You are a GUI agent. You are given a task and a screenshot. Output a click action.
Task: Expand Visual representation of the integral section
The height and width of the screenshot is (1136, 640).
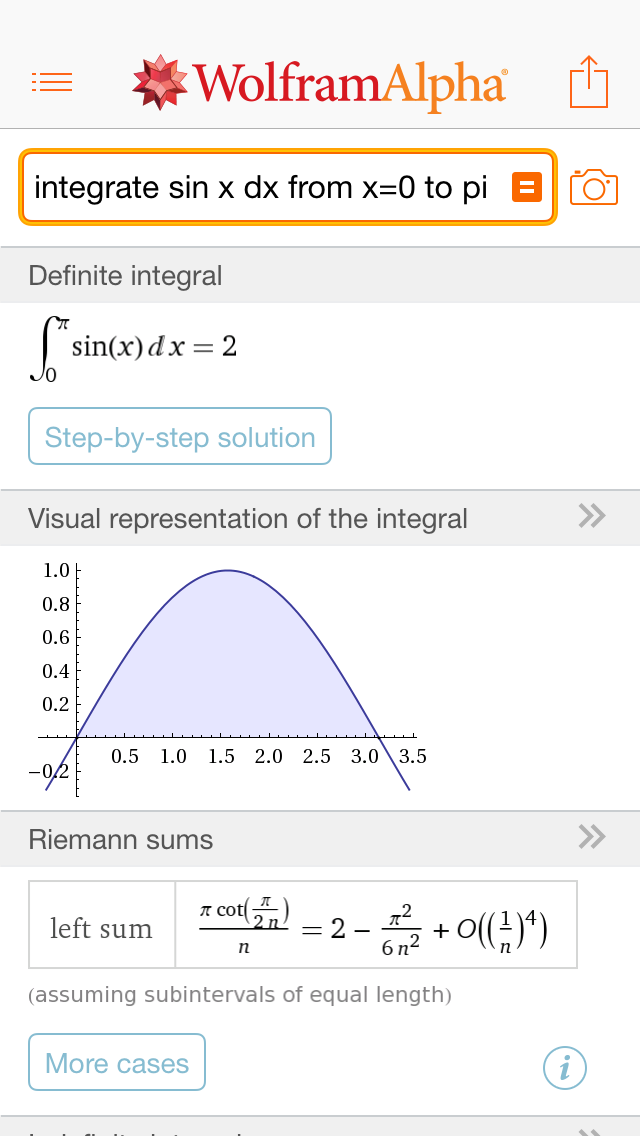[592, 517]
